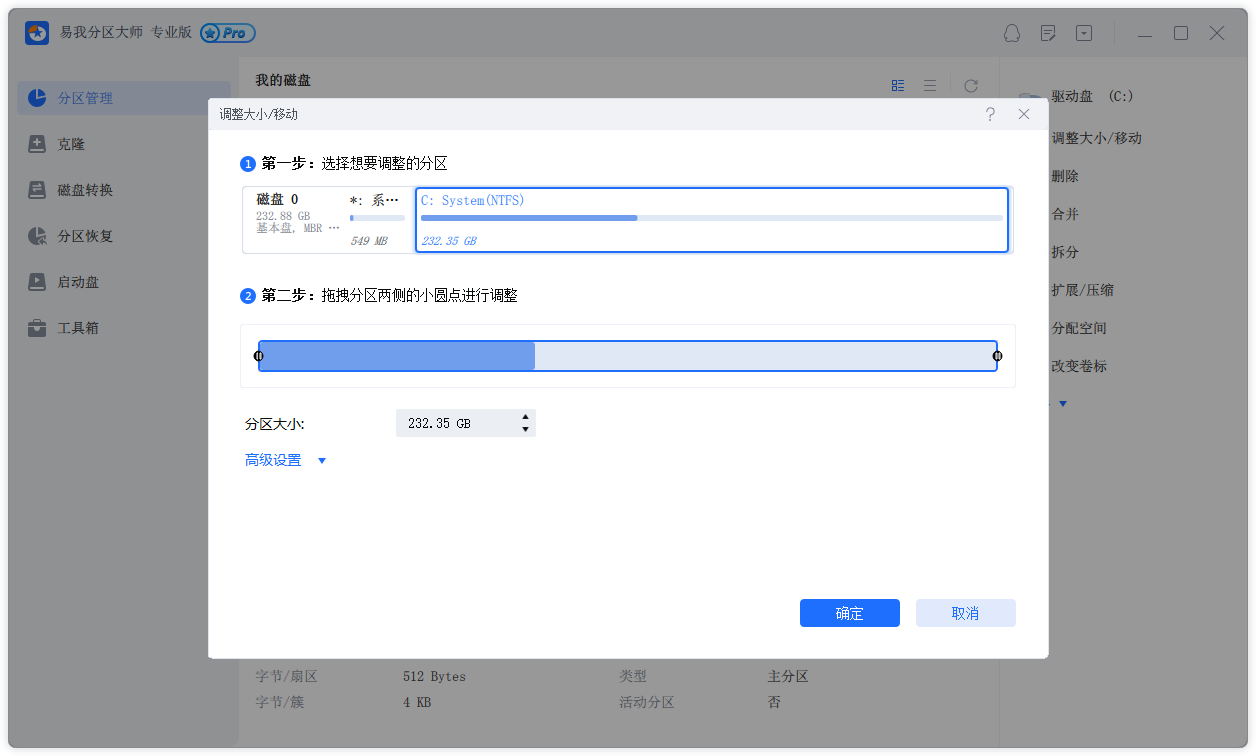Select 扩展/压缩 in the right panel
The image size is (1256, 756).
tap(1082, 290)
